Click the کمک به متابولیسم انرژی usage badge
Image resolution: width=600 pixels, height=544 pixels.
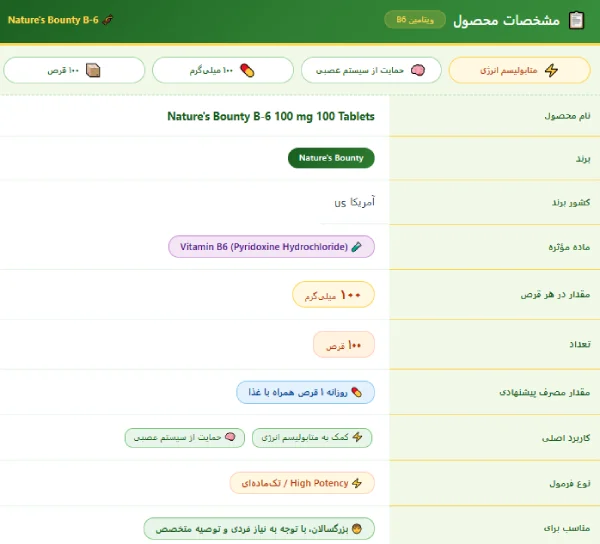[x=312, y=437]
